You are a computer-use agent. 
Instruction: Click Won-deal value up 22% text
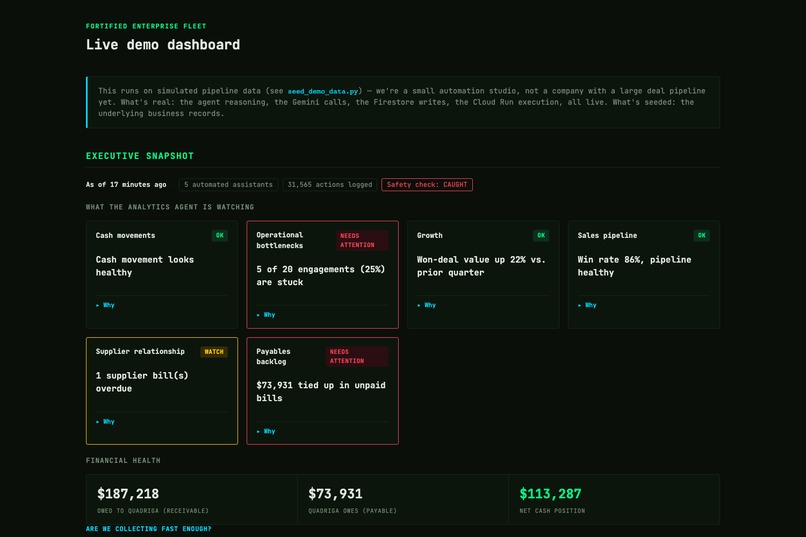[481, 266]
